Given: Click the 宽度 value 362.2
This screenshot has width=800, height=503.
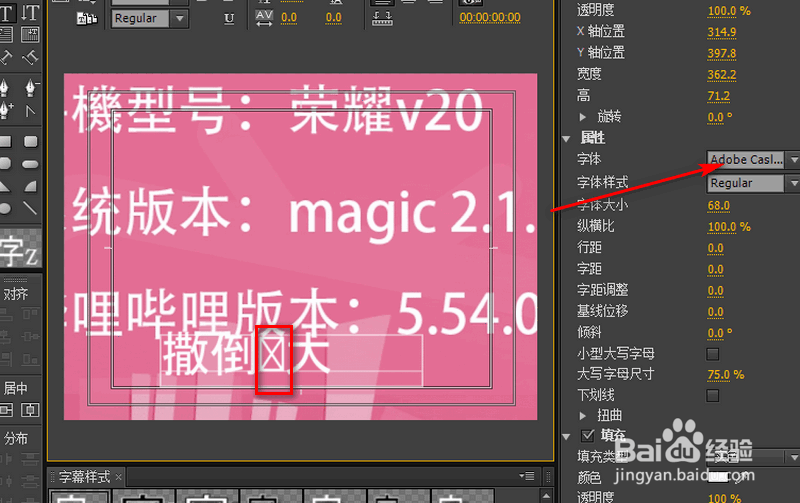Looking at the screenshot, I should (721, 75).
